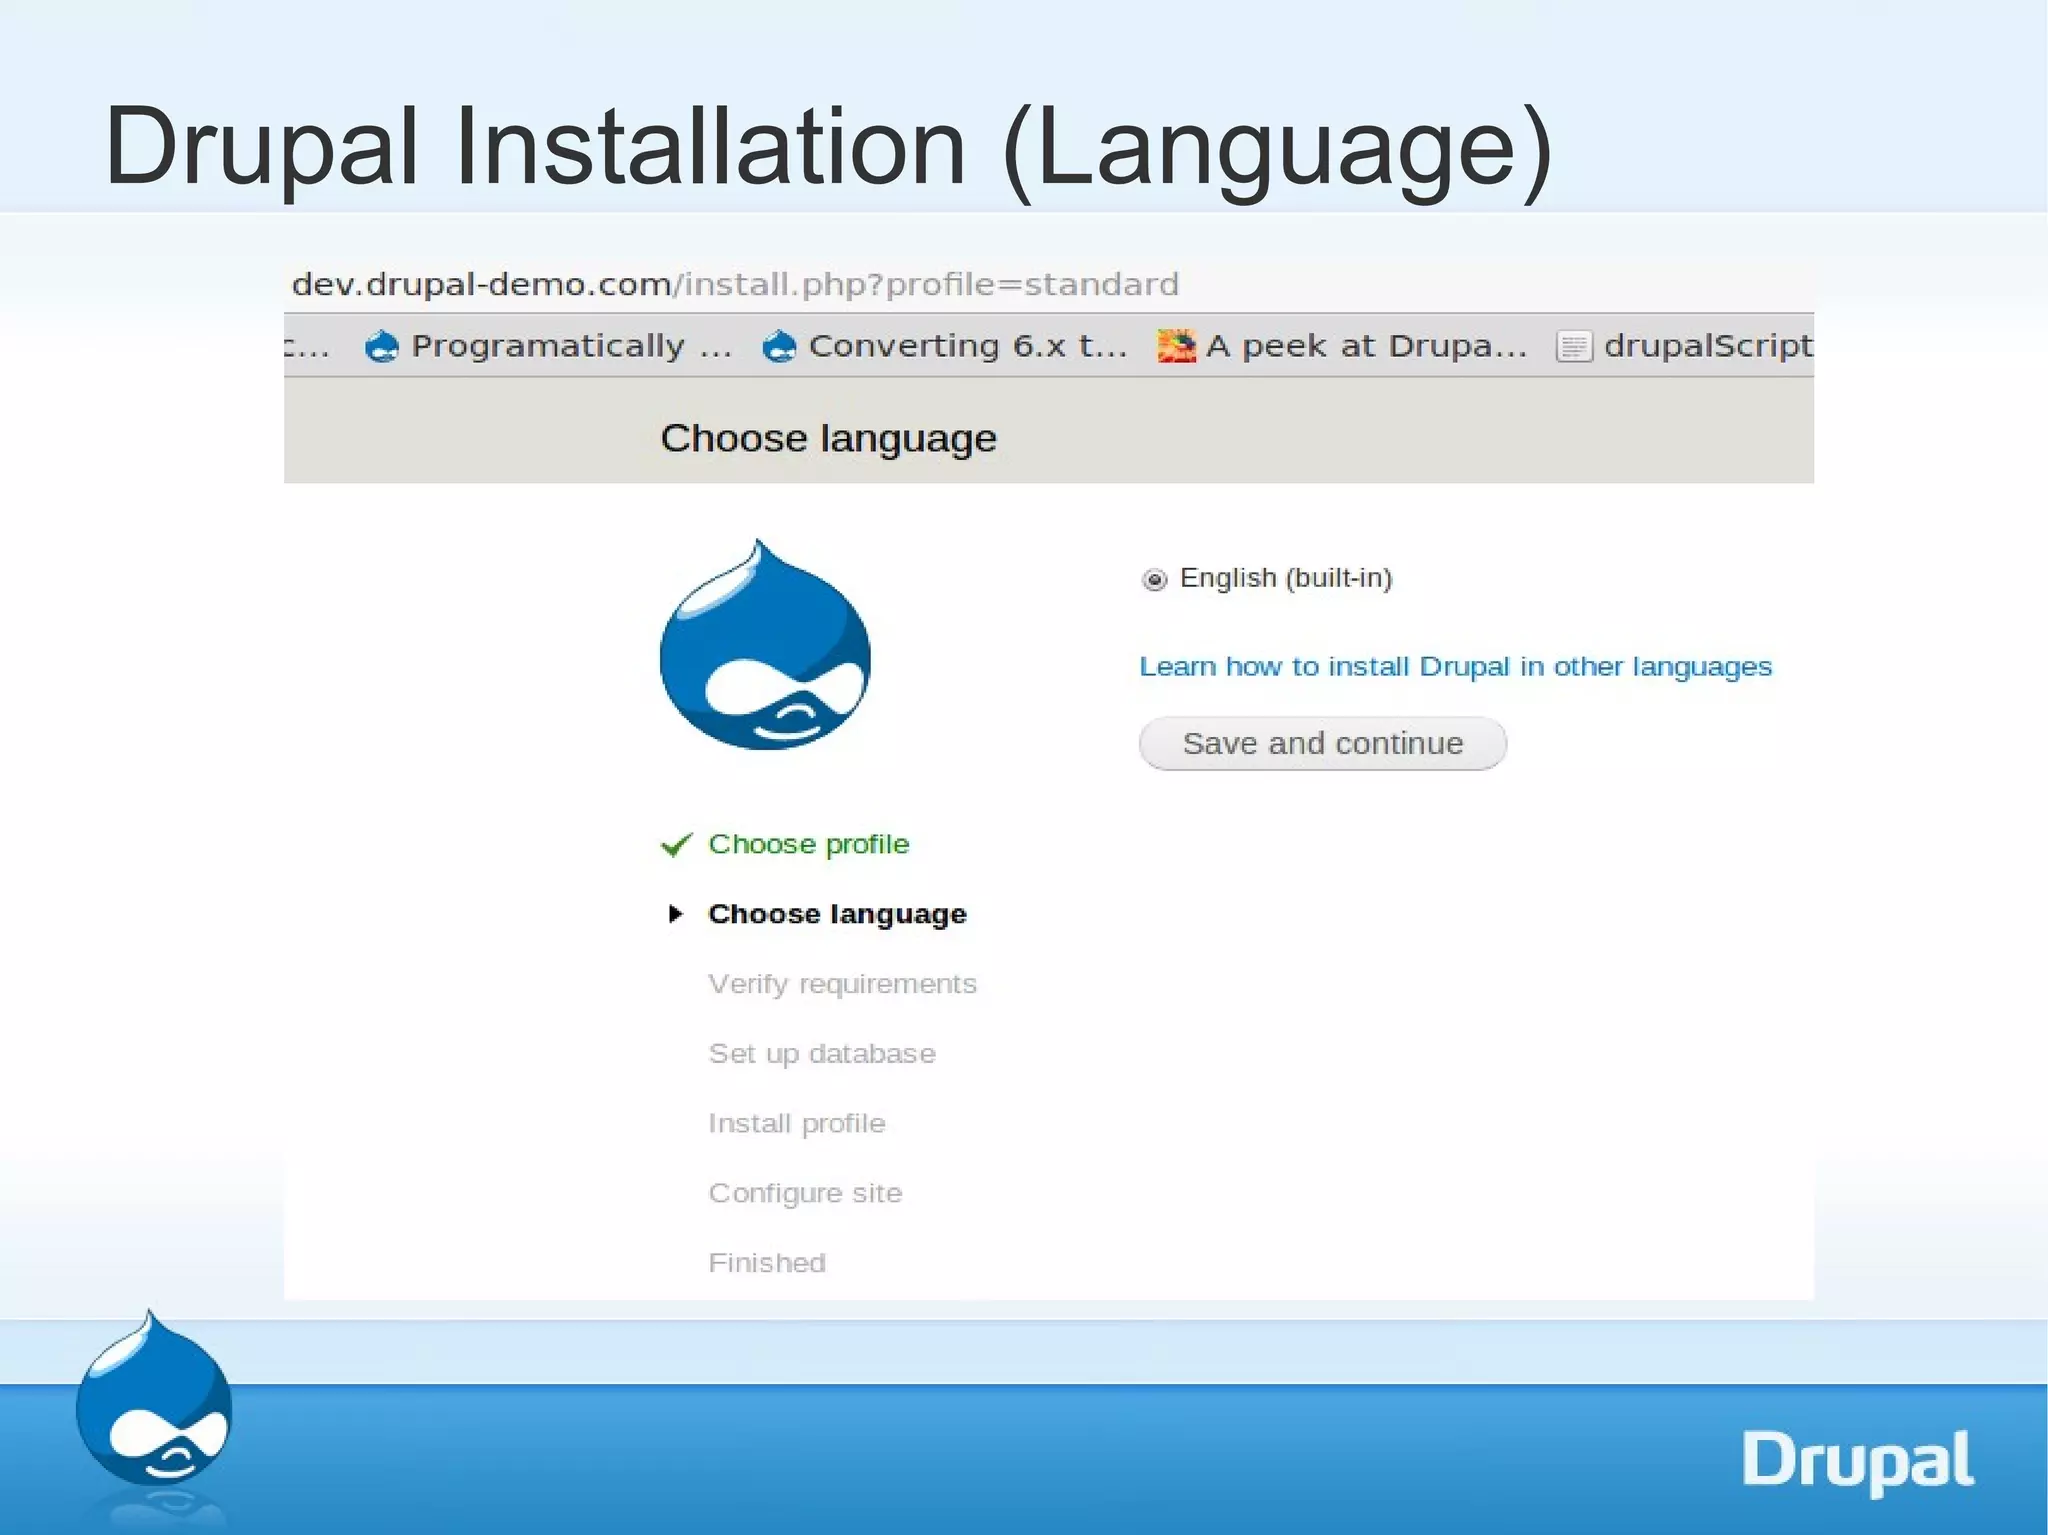The width and height of the screenshot is (2048, 1535).
Task: Click the colorful favicon of A peek at Drupal bookmark
Action: [x=1176, y=346]
